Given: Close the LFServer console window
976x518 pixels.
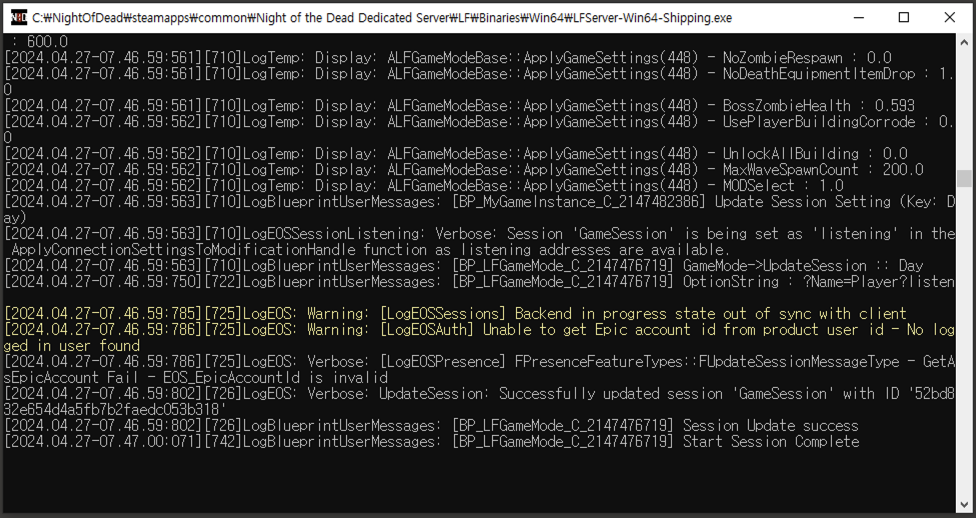Looking at the screenshot, I should [949, 17].
